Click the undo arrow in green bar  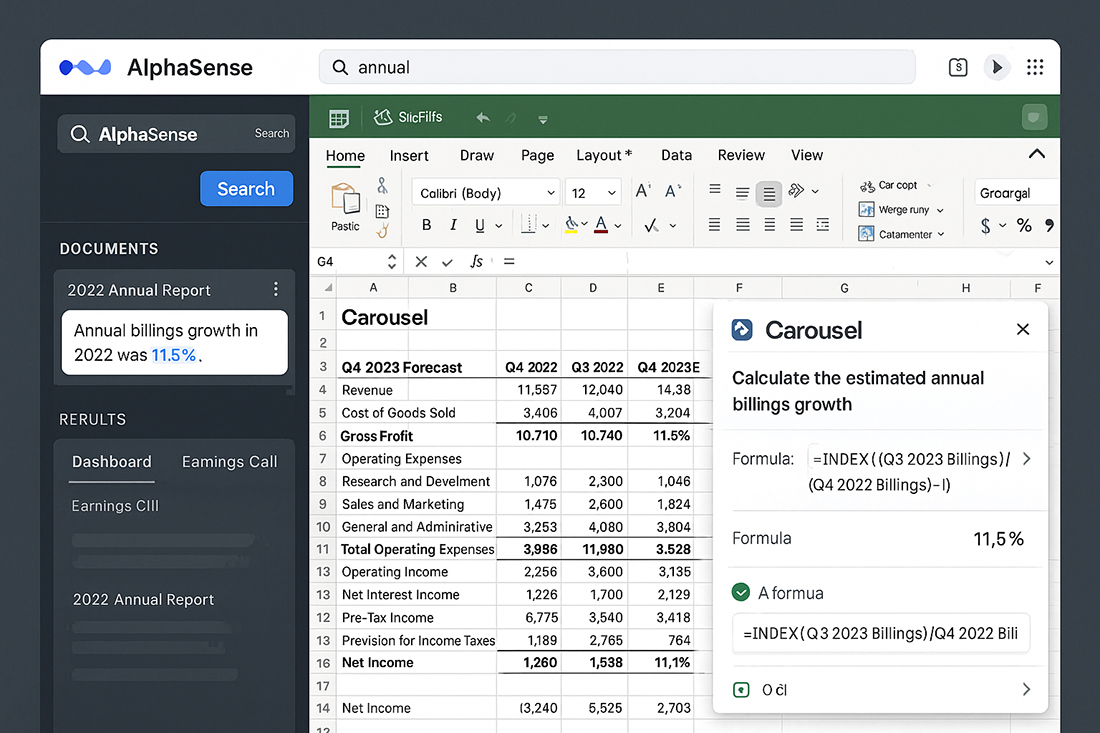point(483,118)
